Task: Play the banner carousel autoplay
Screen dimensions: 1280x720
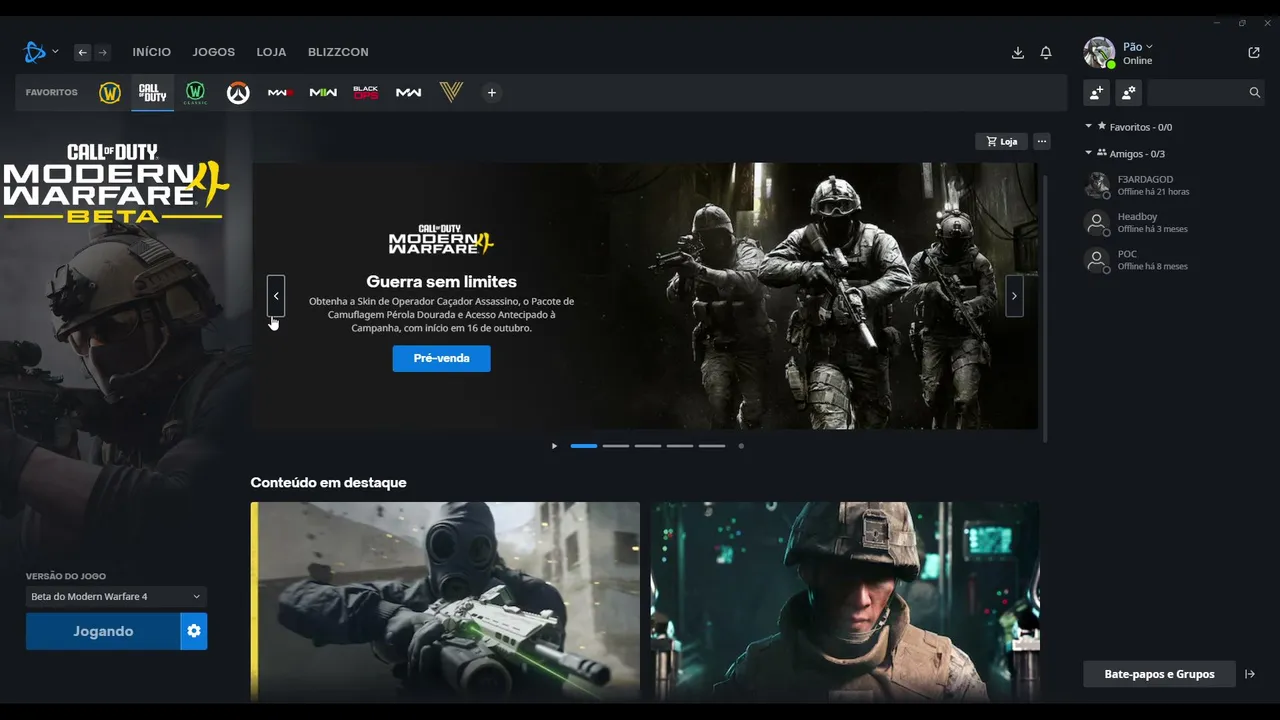Action: pos(554,446)
